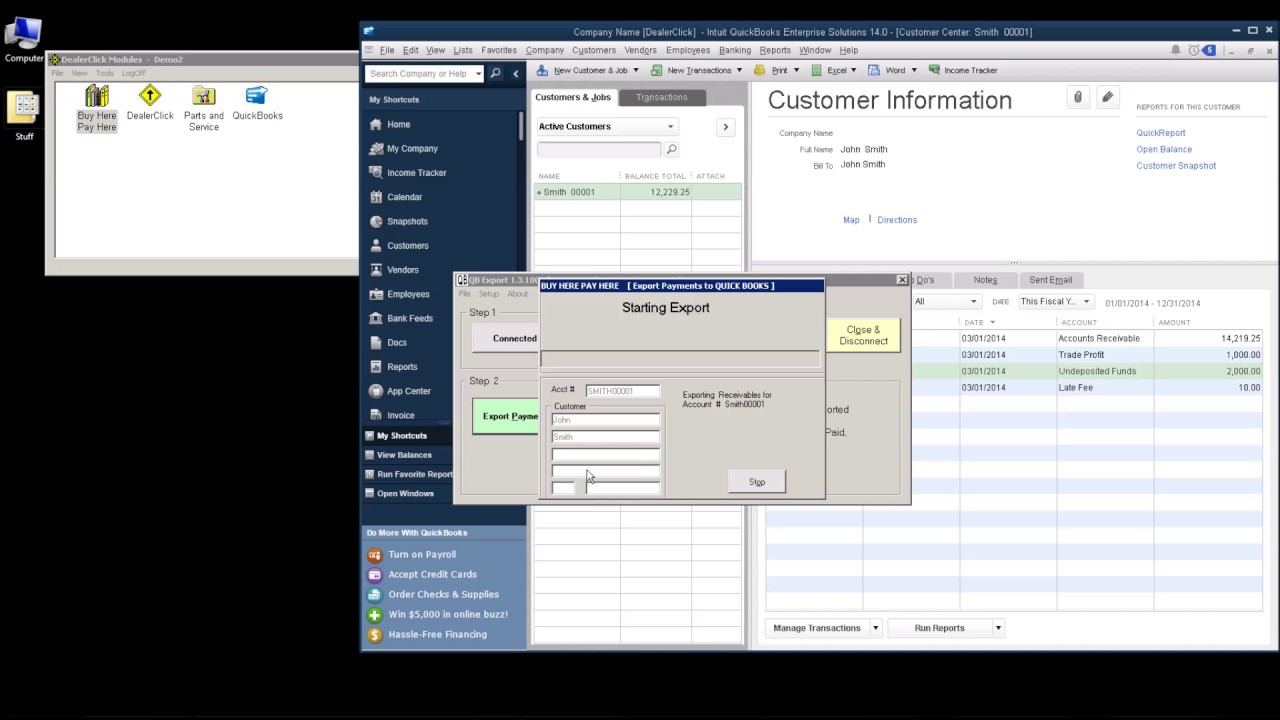
Task: Click the customer name search field
Action: [x=599, y=150]
